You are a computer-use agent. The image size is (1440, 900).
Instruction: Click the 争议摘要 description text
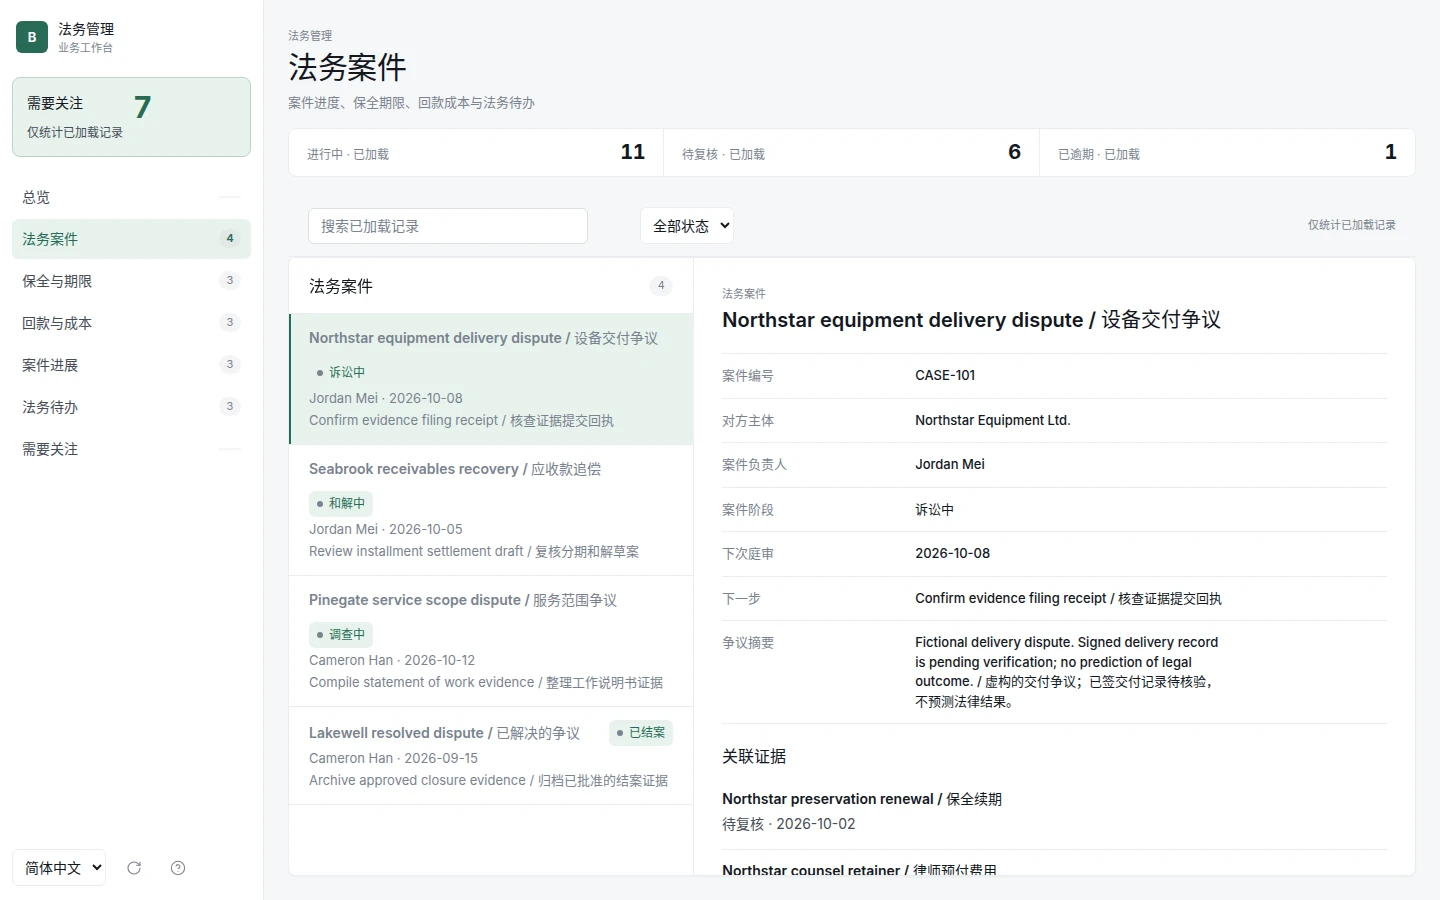tap(1067, 672)
